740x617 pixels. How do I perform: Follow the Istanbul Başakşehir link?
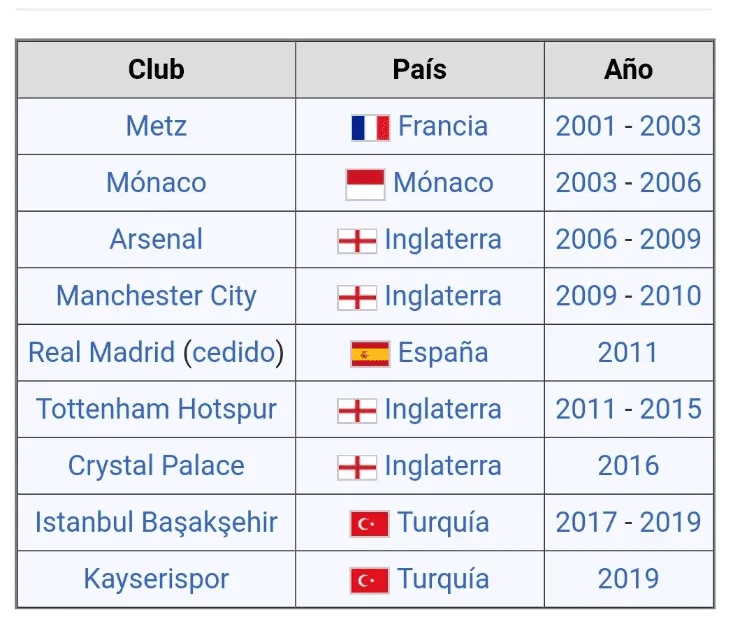(156, 522)
